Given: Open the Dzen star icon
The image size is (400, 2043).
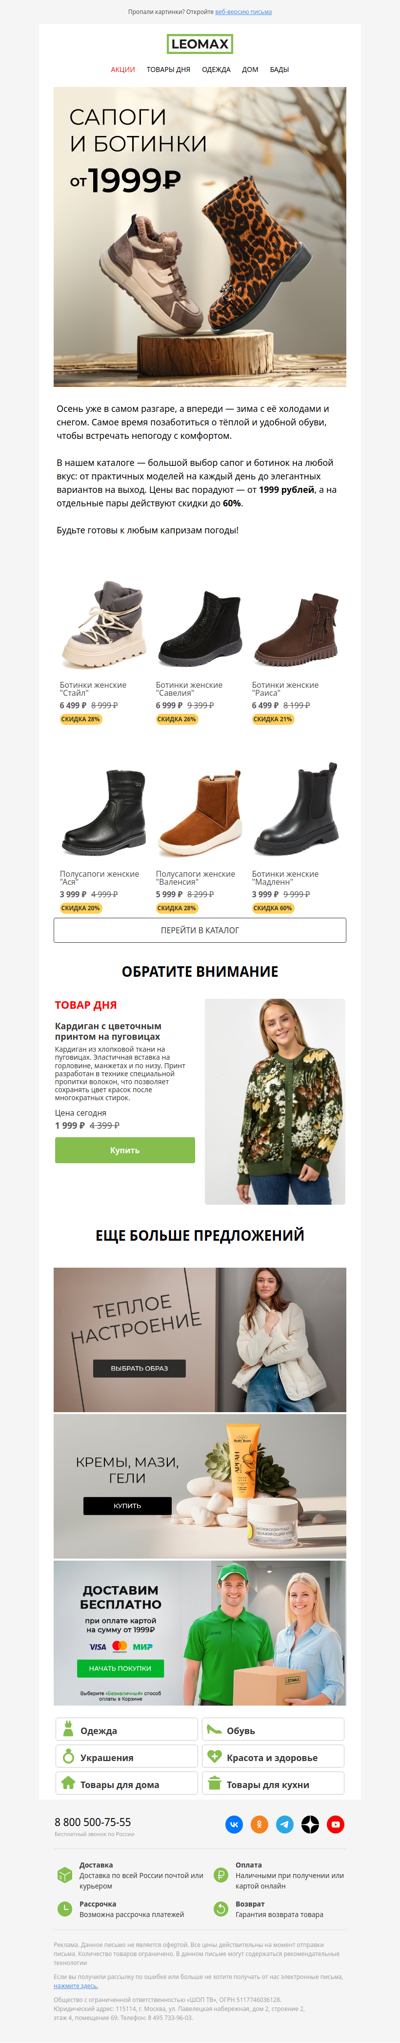Looking at the screenshot, I should pos(310,1824).
